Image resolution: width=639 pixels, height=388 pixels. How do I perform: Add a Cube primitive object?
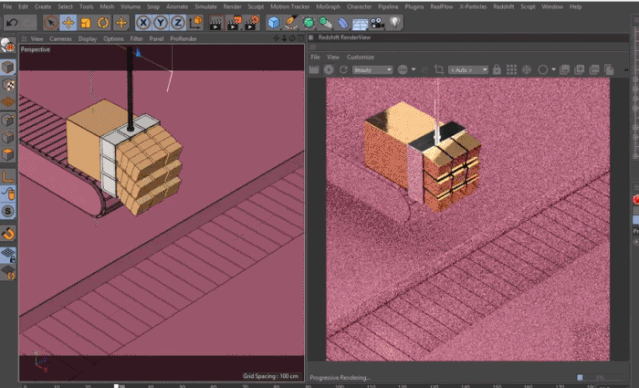coord(273,22)
